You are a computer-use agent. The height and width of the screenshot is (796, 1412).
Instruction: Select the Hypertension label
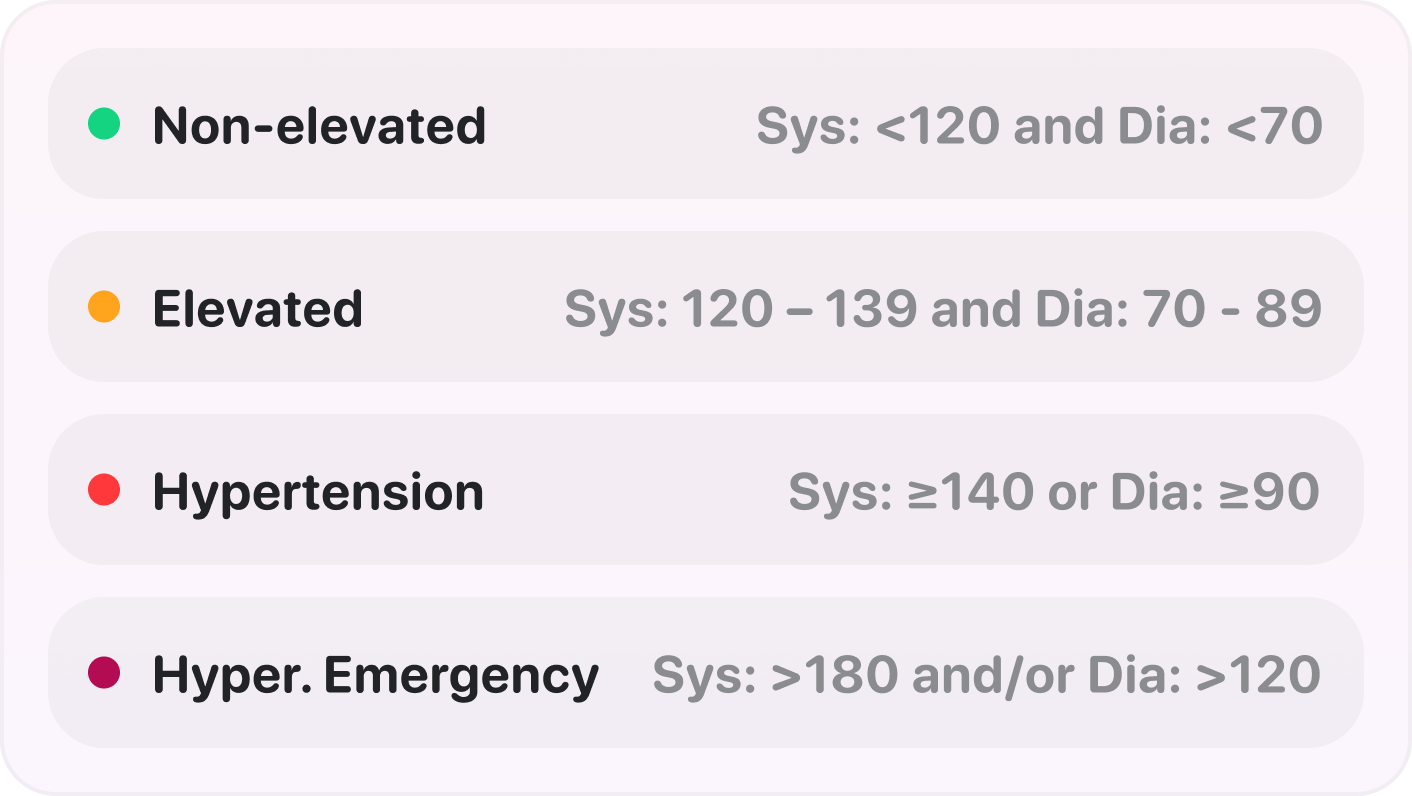pyautogui.click(x=318, y=493)
